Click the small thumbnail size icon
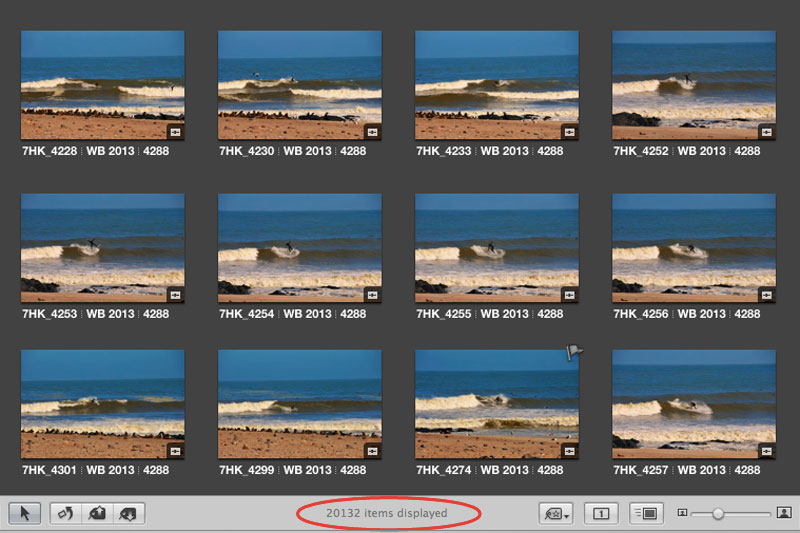The height and width of the screenshot is (533, 800). coord(682,513)
